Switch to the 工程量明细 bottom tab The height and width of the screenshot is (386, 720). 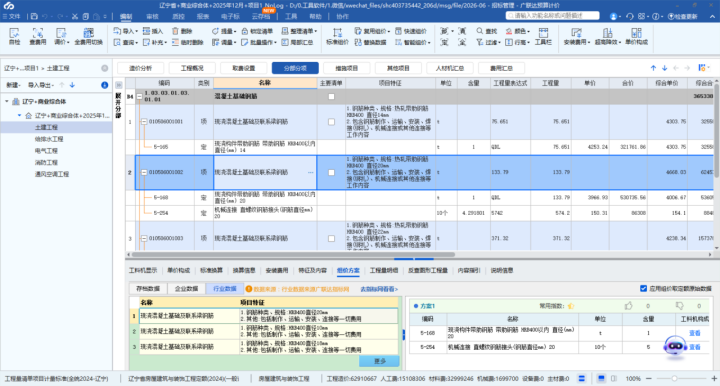pos(384,270)
